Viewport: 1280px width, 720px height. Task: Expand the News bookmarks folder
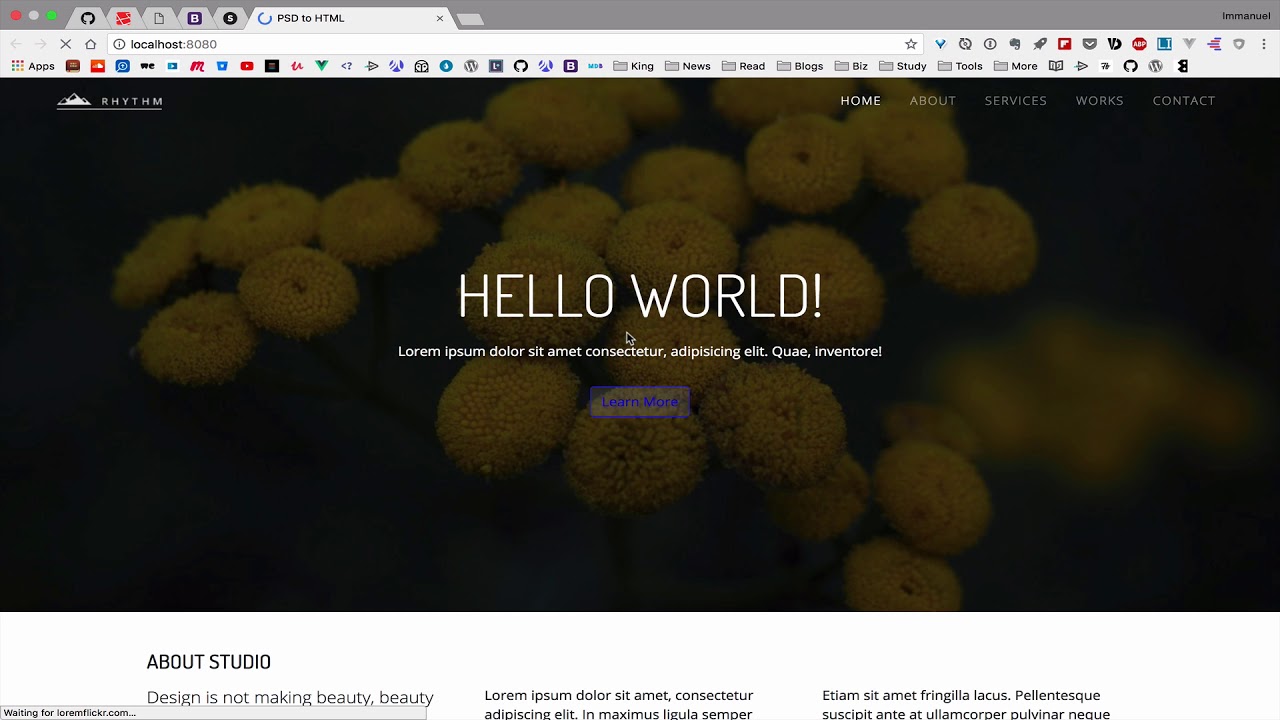pos(688,66)
